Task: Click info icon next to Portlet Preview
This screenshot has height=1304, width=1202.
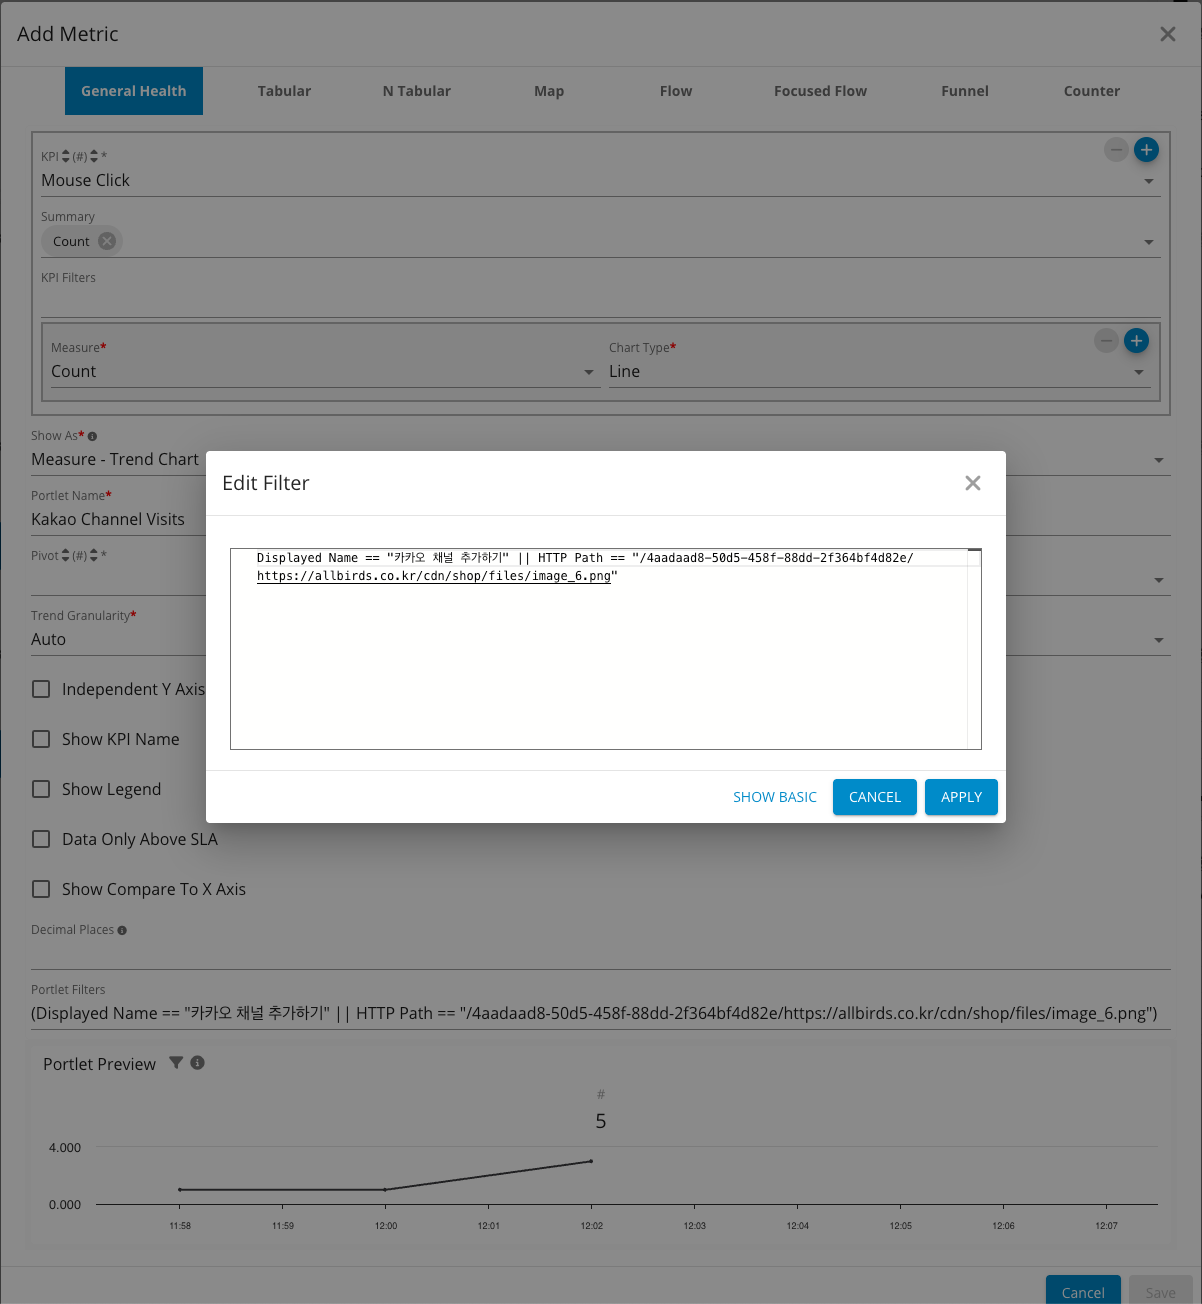Action: coord(198,1063)
